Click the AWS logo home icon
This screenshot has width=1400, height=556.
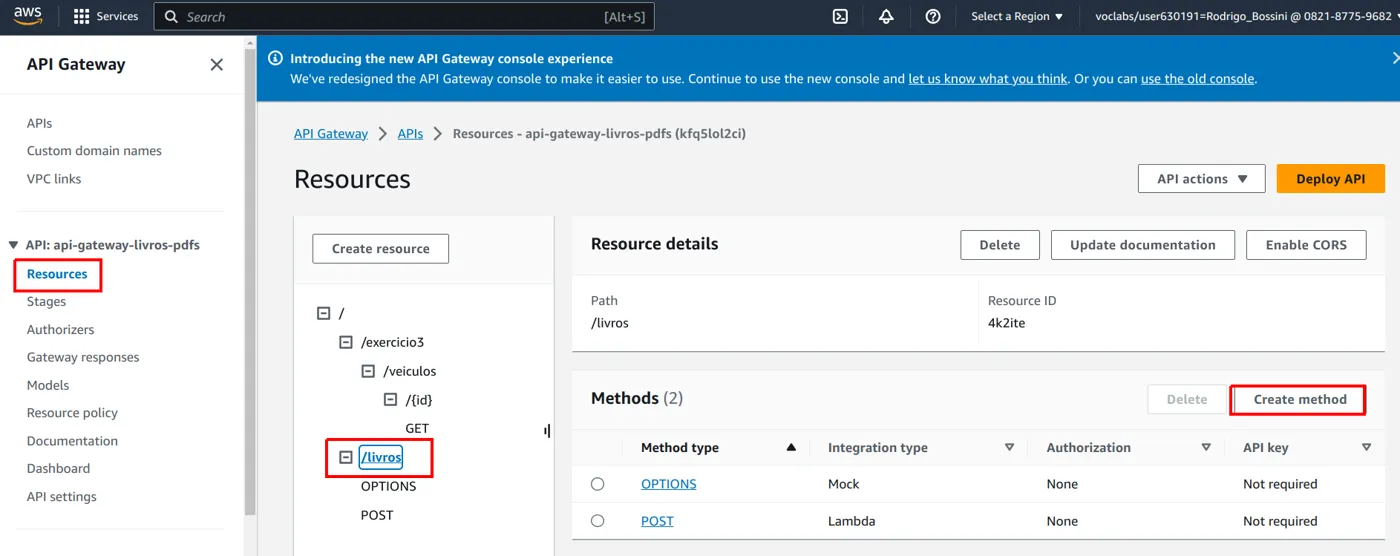27,17
